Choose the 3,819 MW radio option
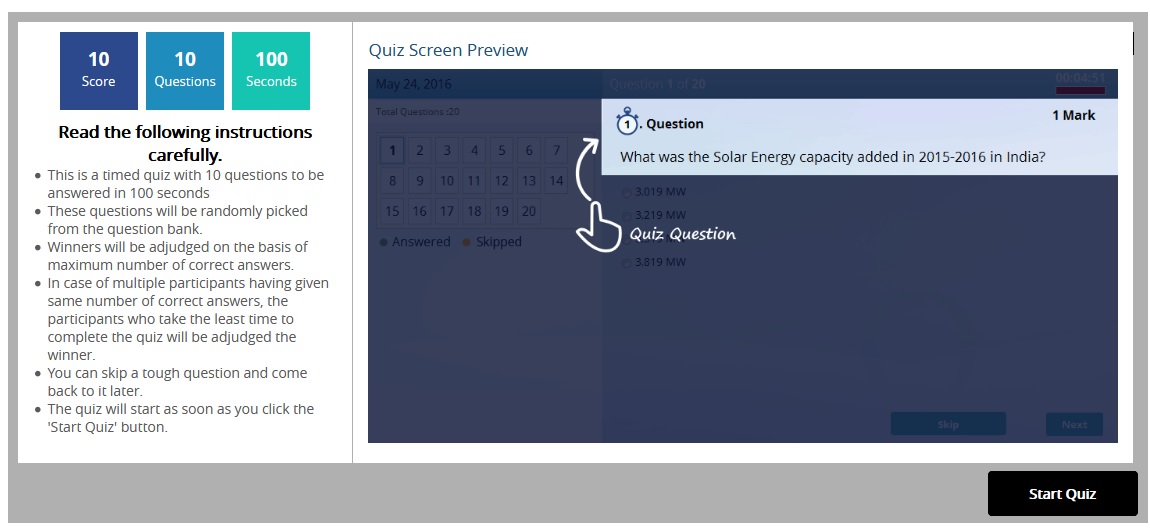This screenshot has height=528, width=1150. coord(627,263)
